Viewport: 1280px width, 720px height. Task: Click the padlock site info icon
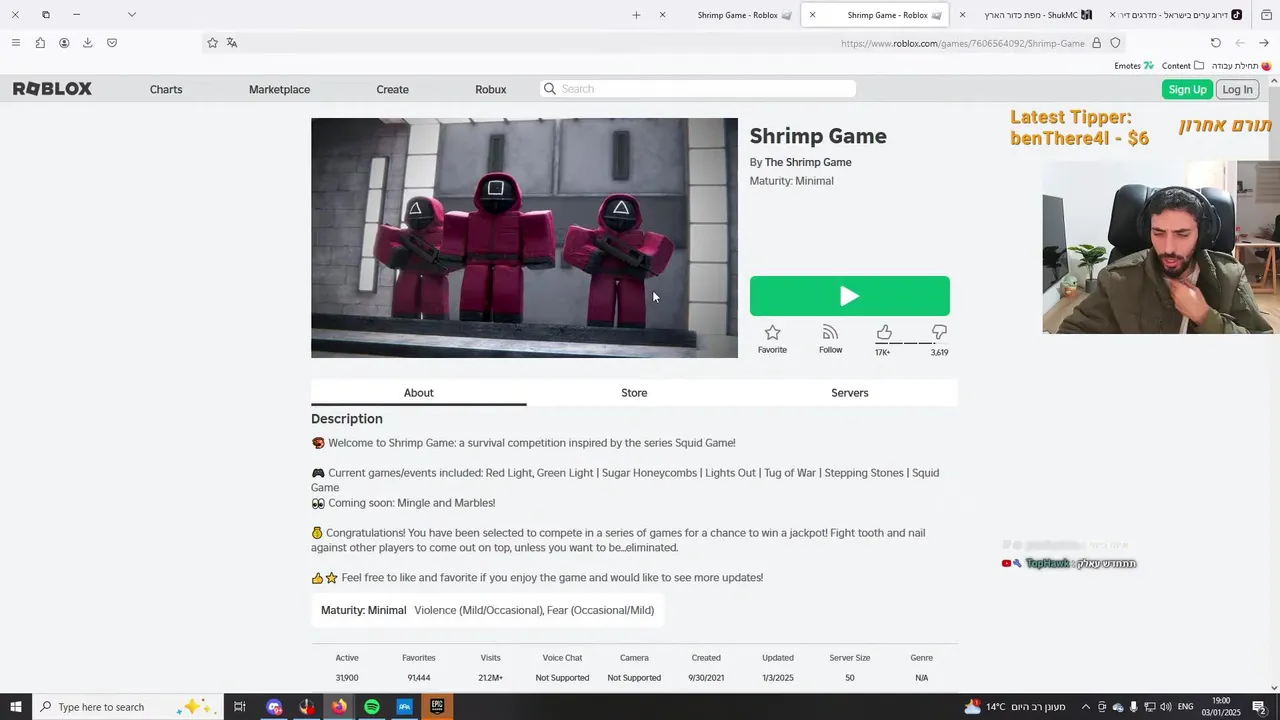click(x=1096, y=43)
